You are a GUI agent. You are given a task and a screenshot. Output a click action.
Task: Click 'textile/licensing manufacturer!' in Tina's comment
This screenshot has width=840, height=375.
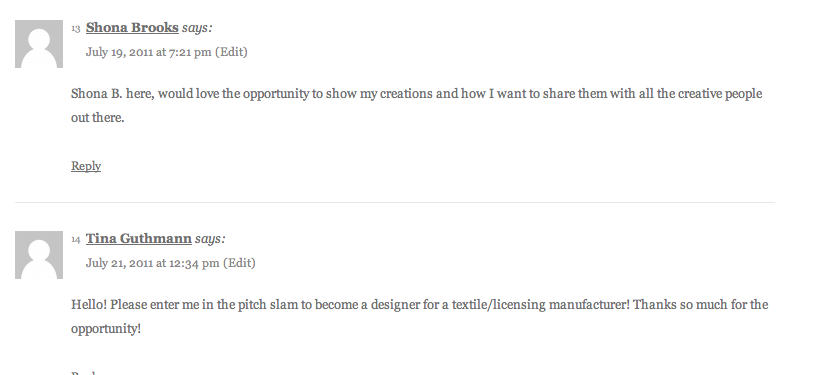tap(541, 305)
